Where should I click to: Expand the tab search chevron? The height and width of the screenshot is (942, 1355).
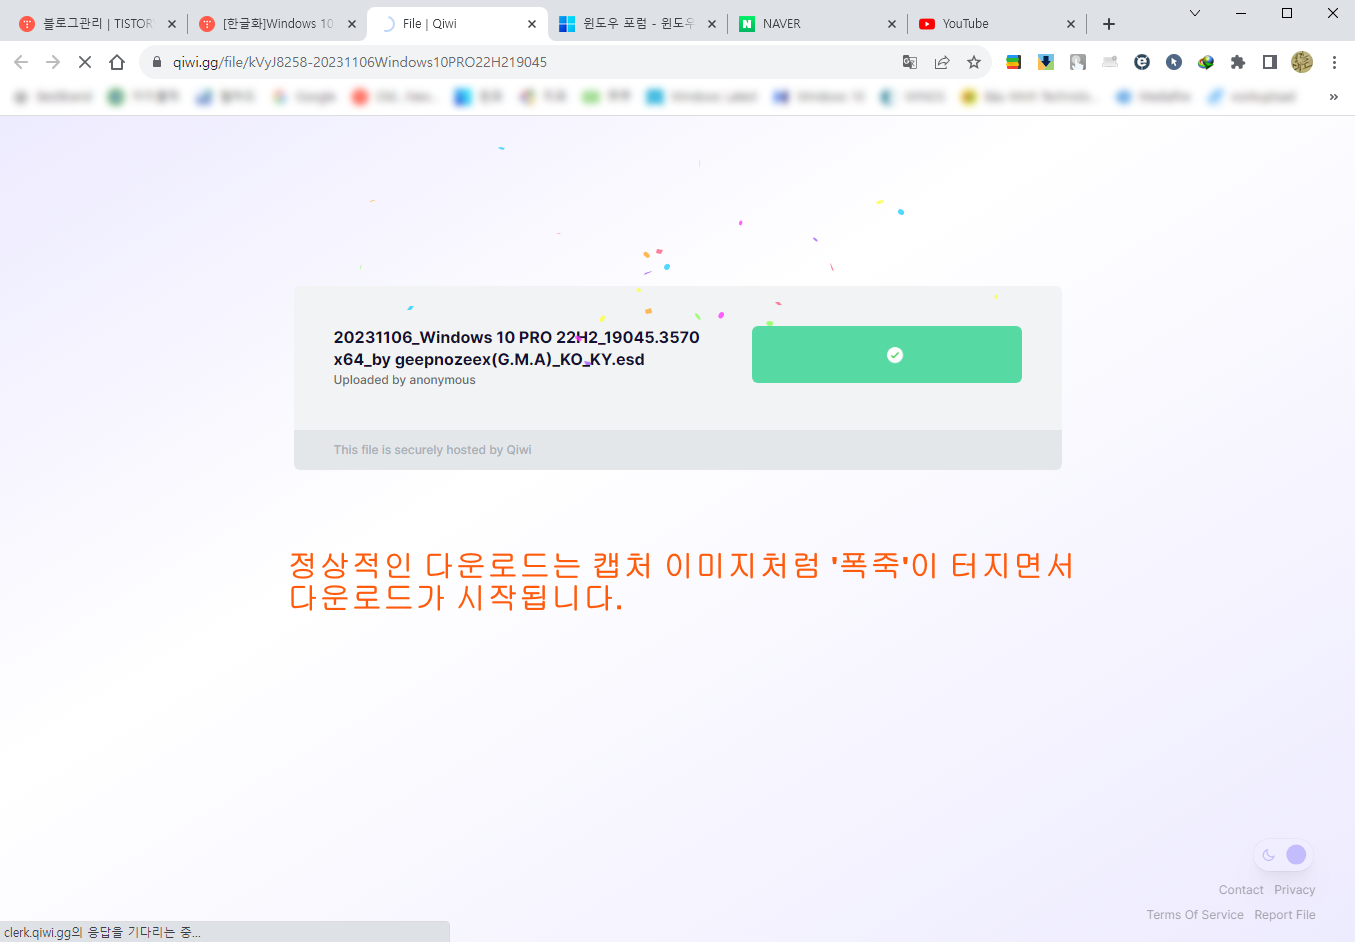pyautogui.click(x=1195, y=13)
